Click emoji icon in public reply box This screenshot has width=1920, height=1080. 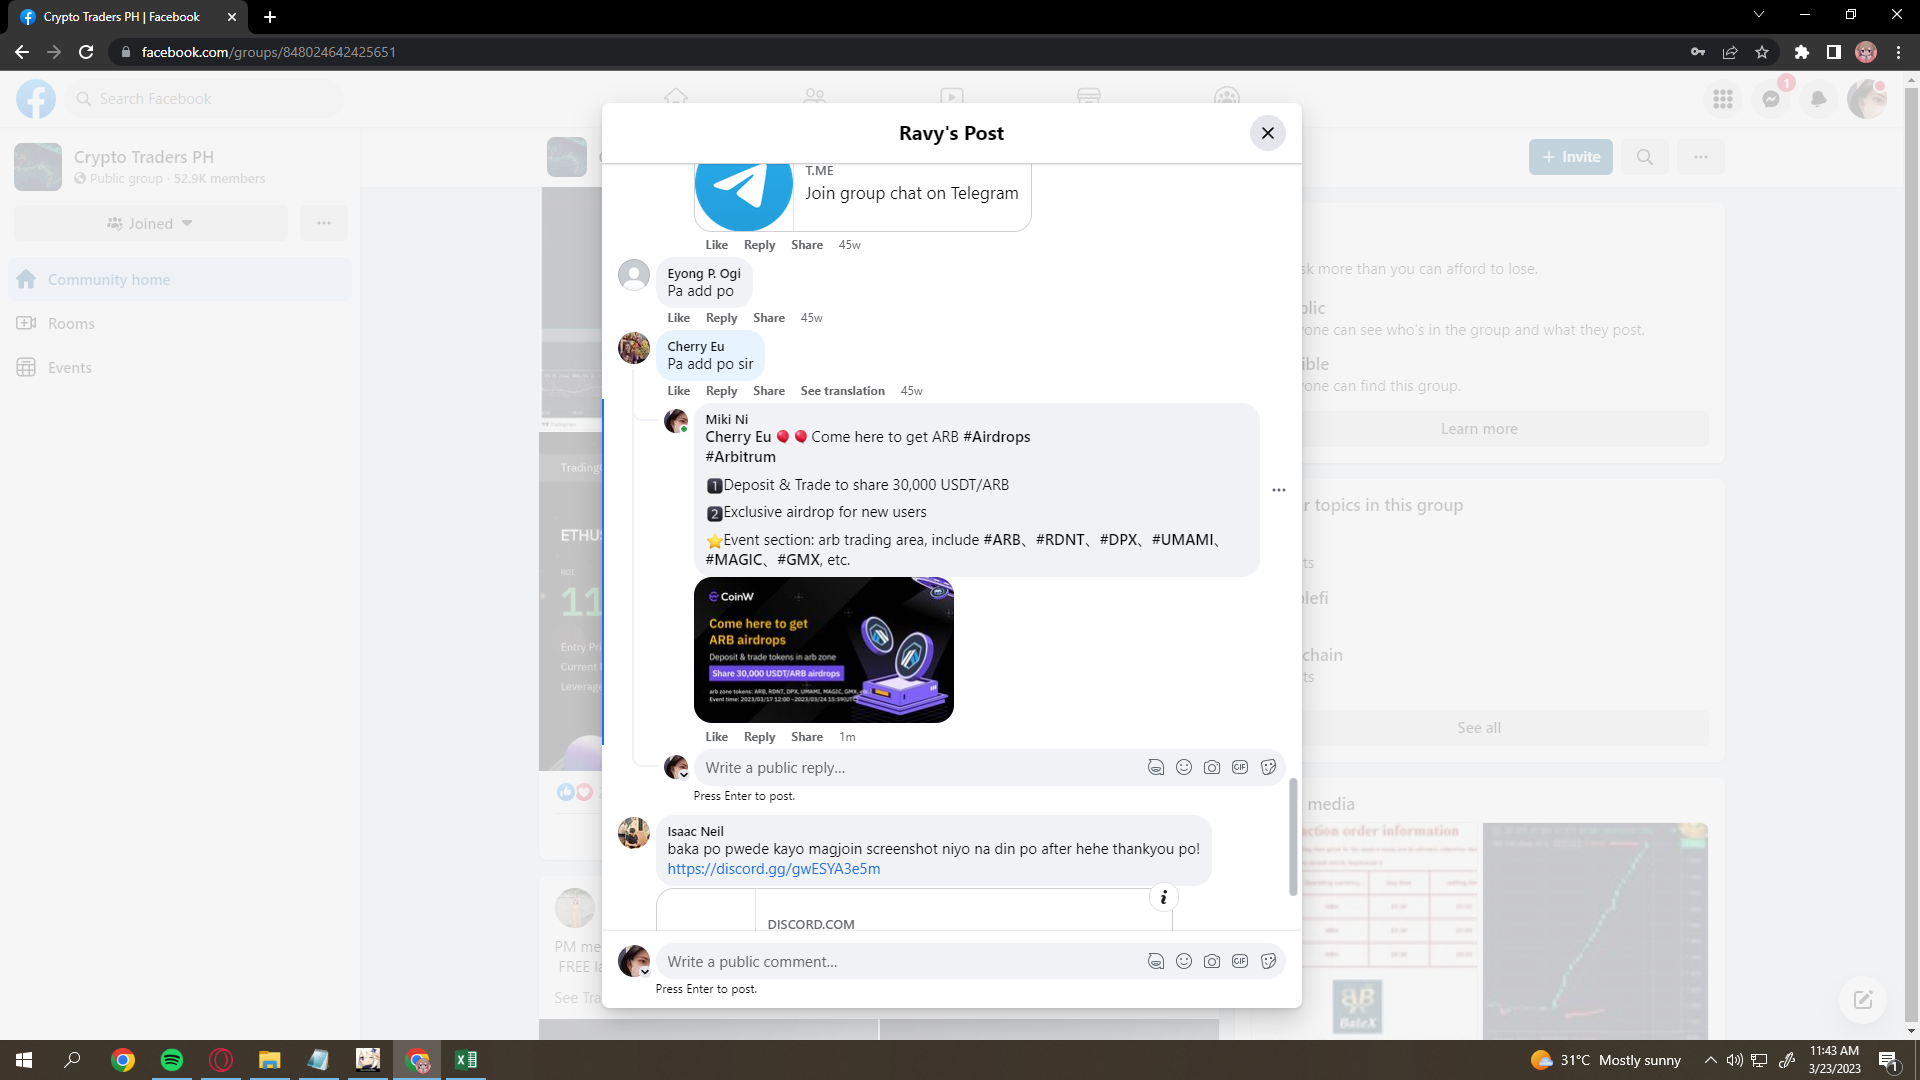[1184, 767]
